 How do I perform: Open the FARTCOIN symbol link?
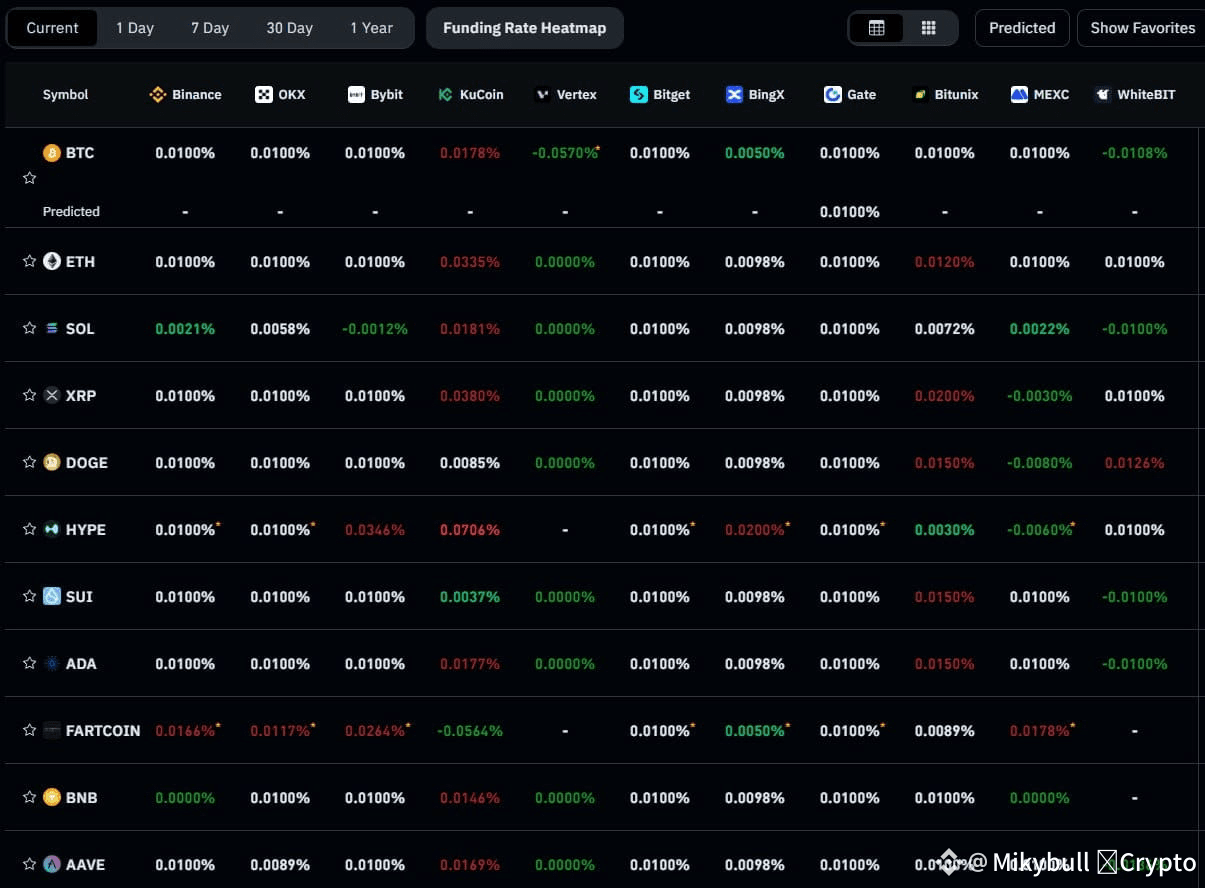pyautogui.click(x=103, y=731)
